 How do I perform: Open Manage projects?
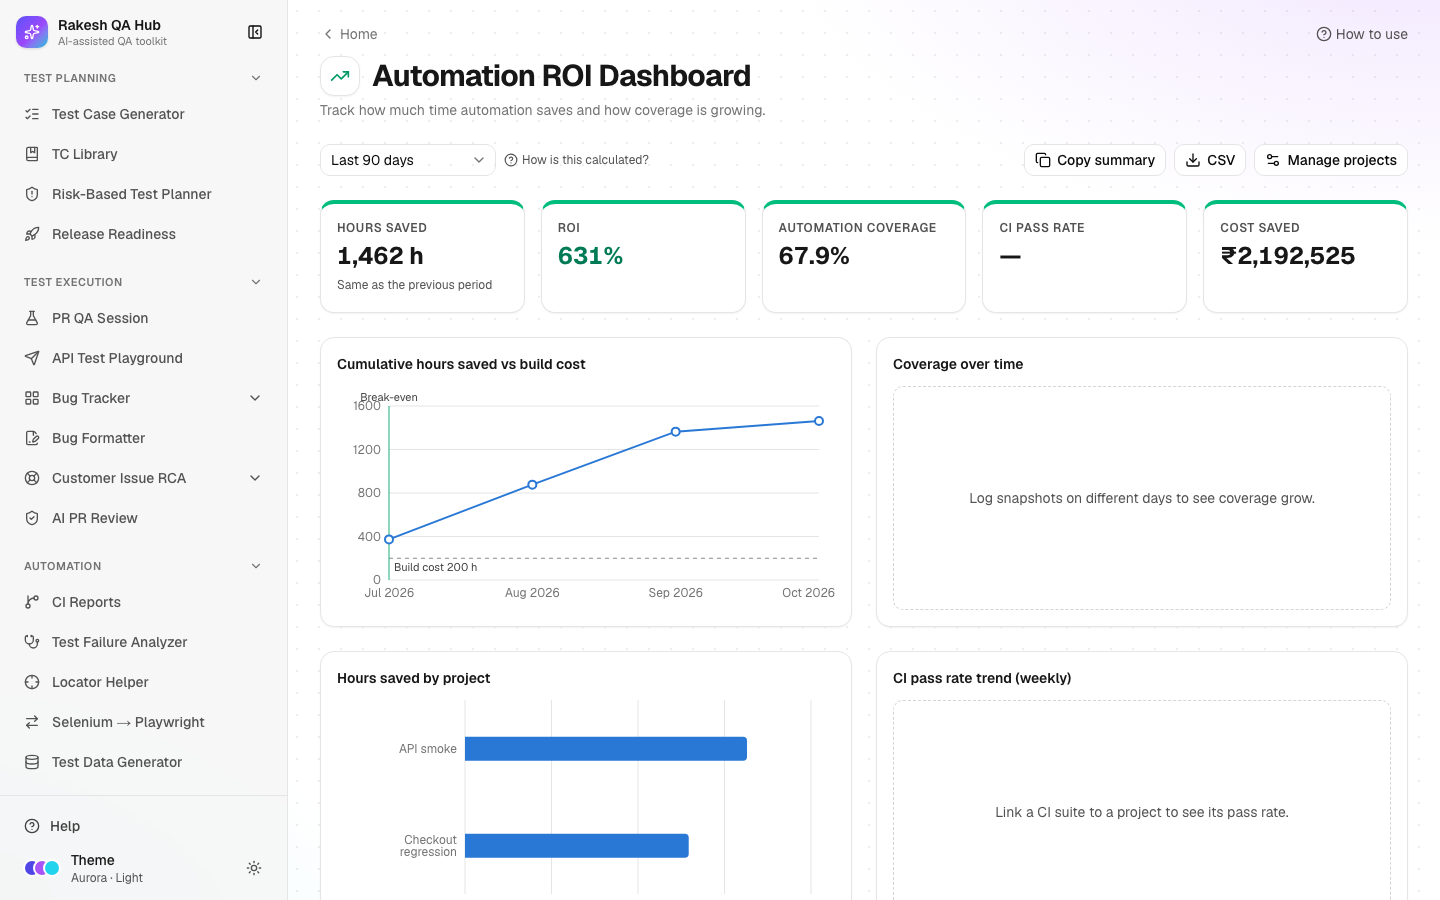1330,160
